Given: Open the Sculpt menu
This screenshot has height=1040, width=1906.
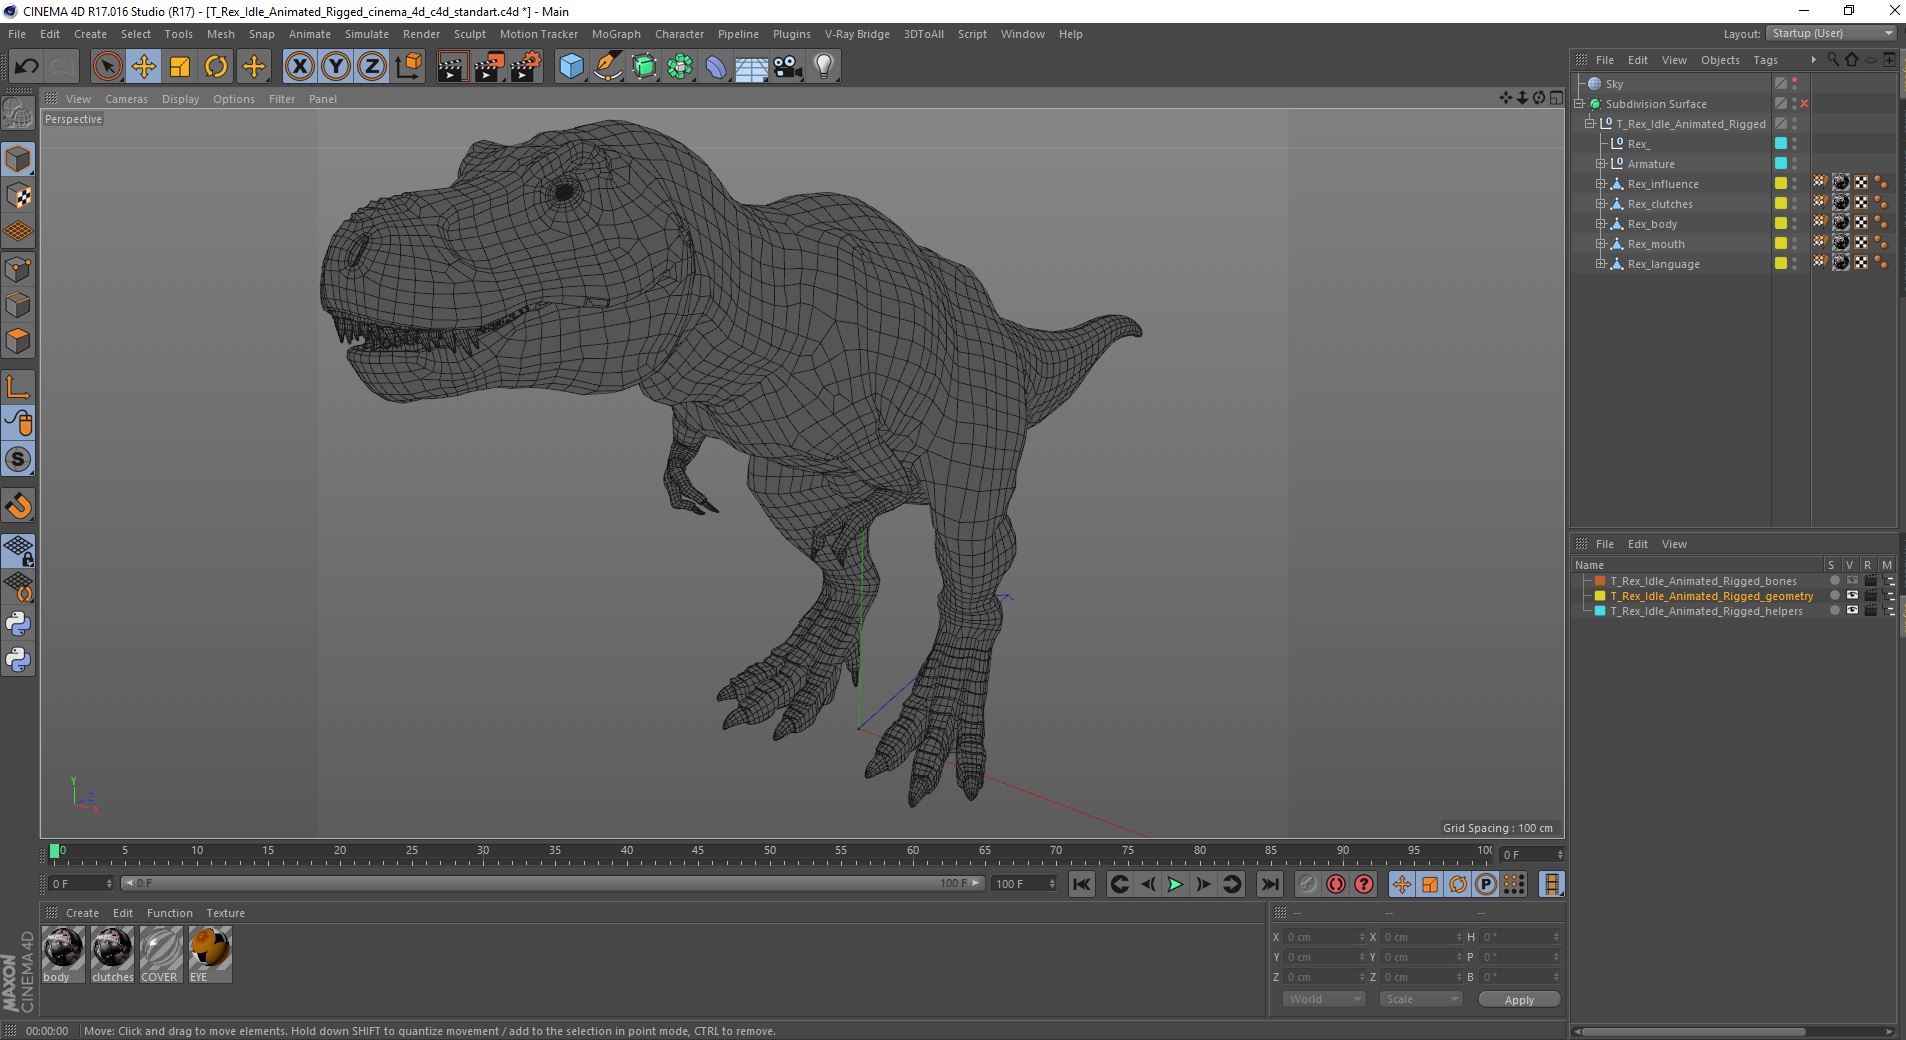Looking at the screenshot, I should (x=470, y=34).
